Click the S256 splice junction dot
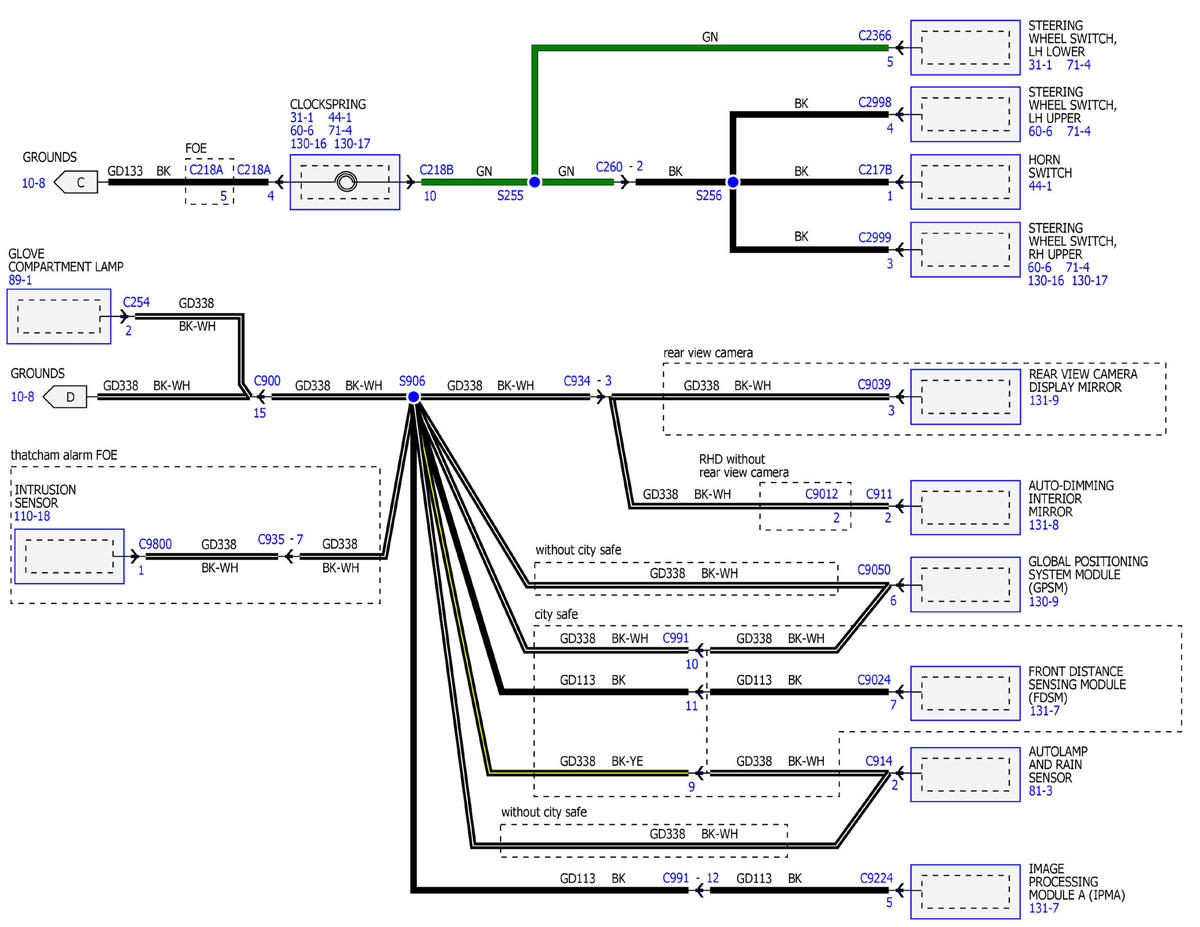The image size is (1200, 927). point(732,182)
